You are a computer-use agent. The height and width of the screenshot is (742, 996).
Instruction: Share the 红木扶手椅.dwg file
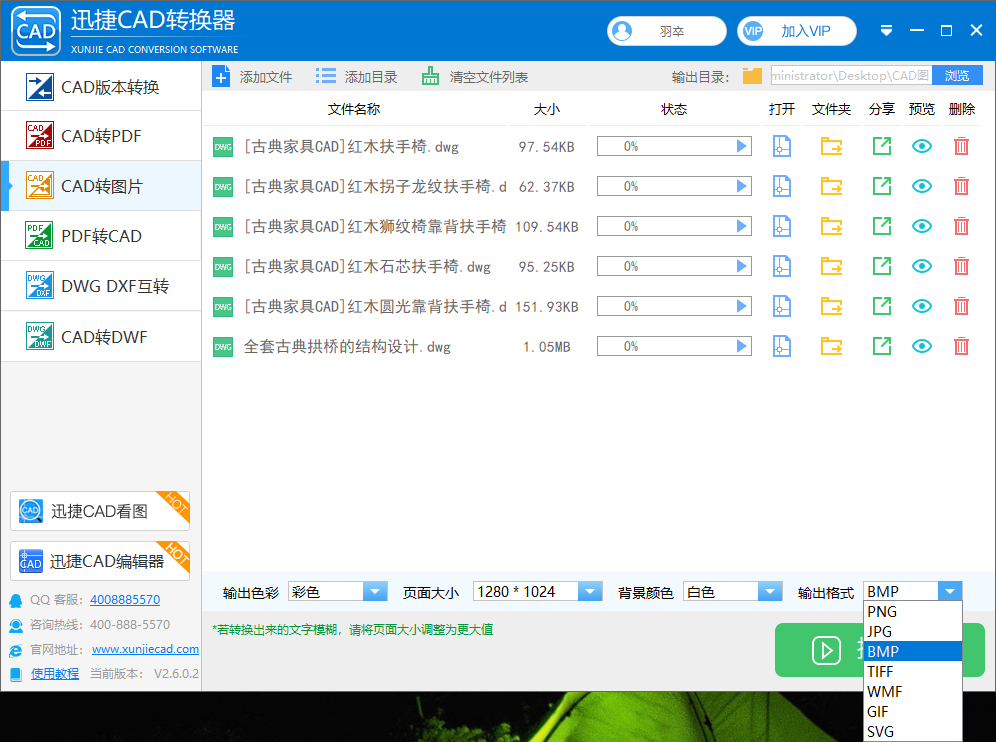coord(882,146)
